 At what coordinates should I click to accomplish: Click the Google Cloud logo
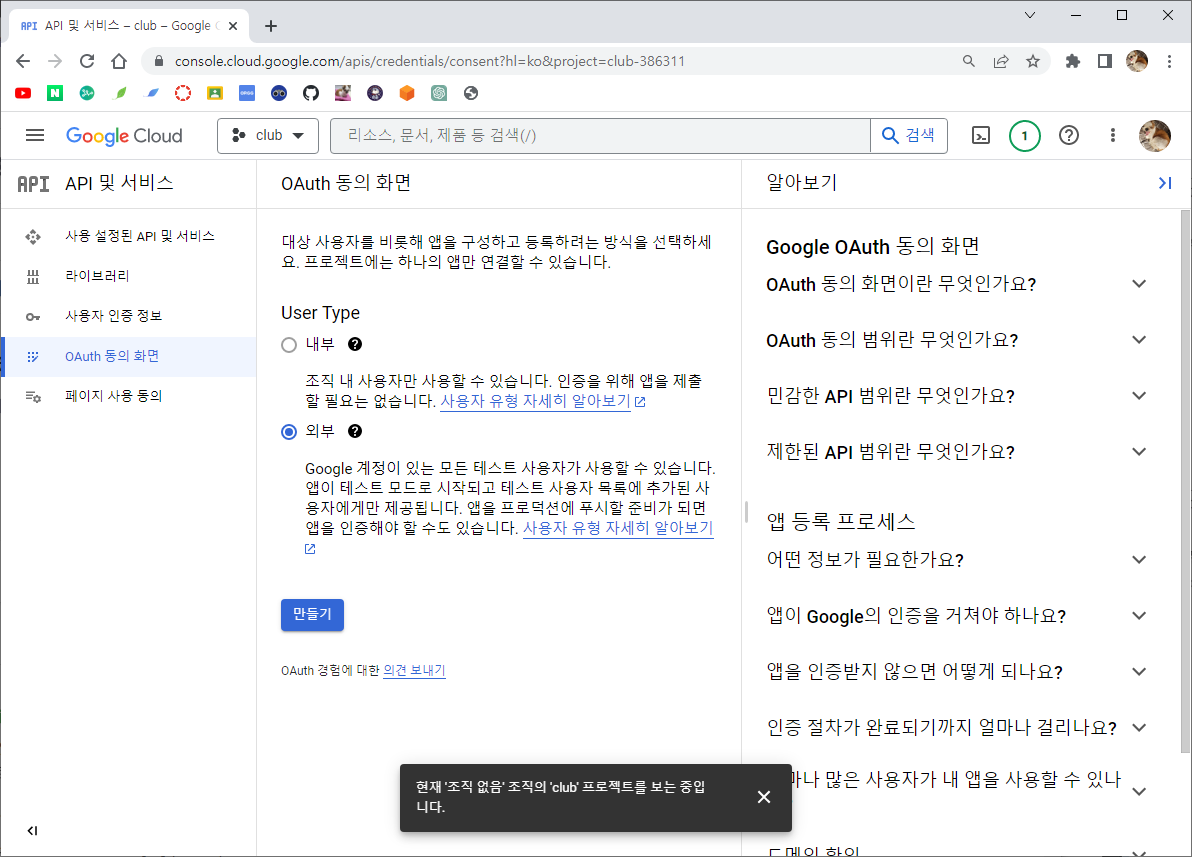[x=124, y=135]
